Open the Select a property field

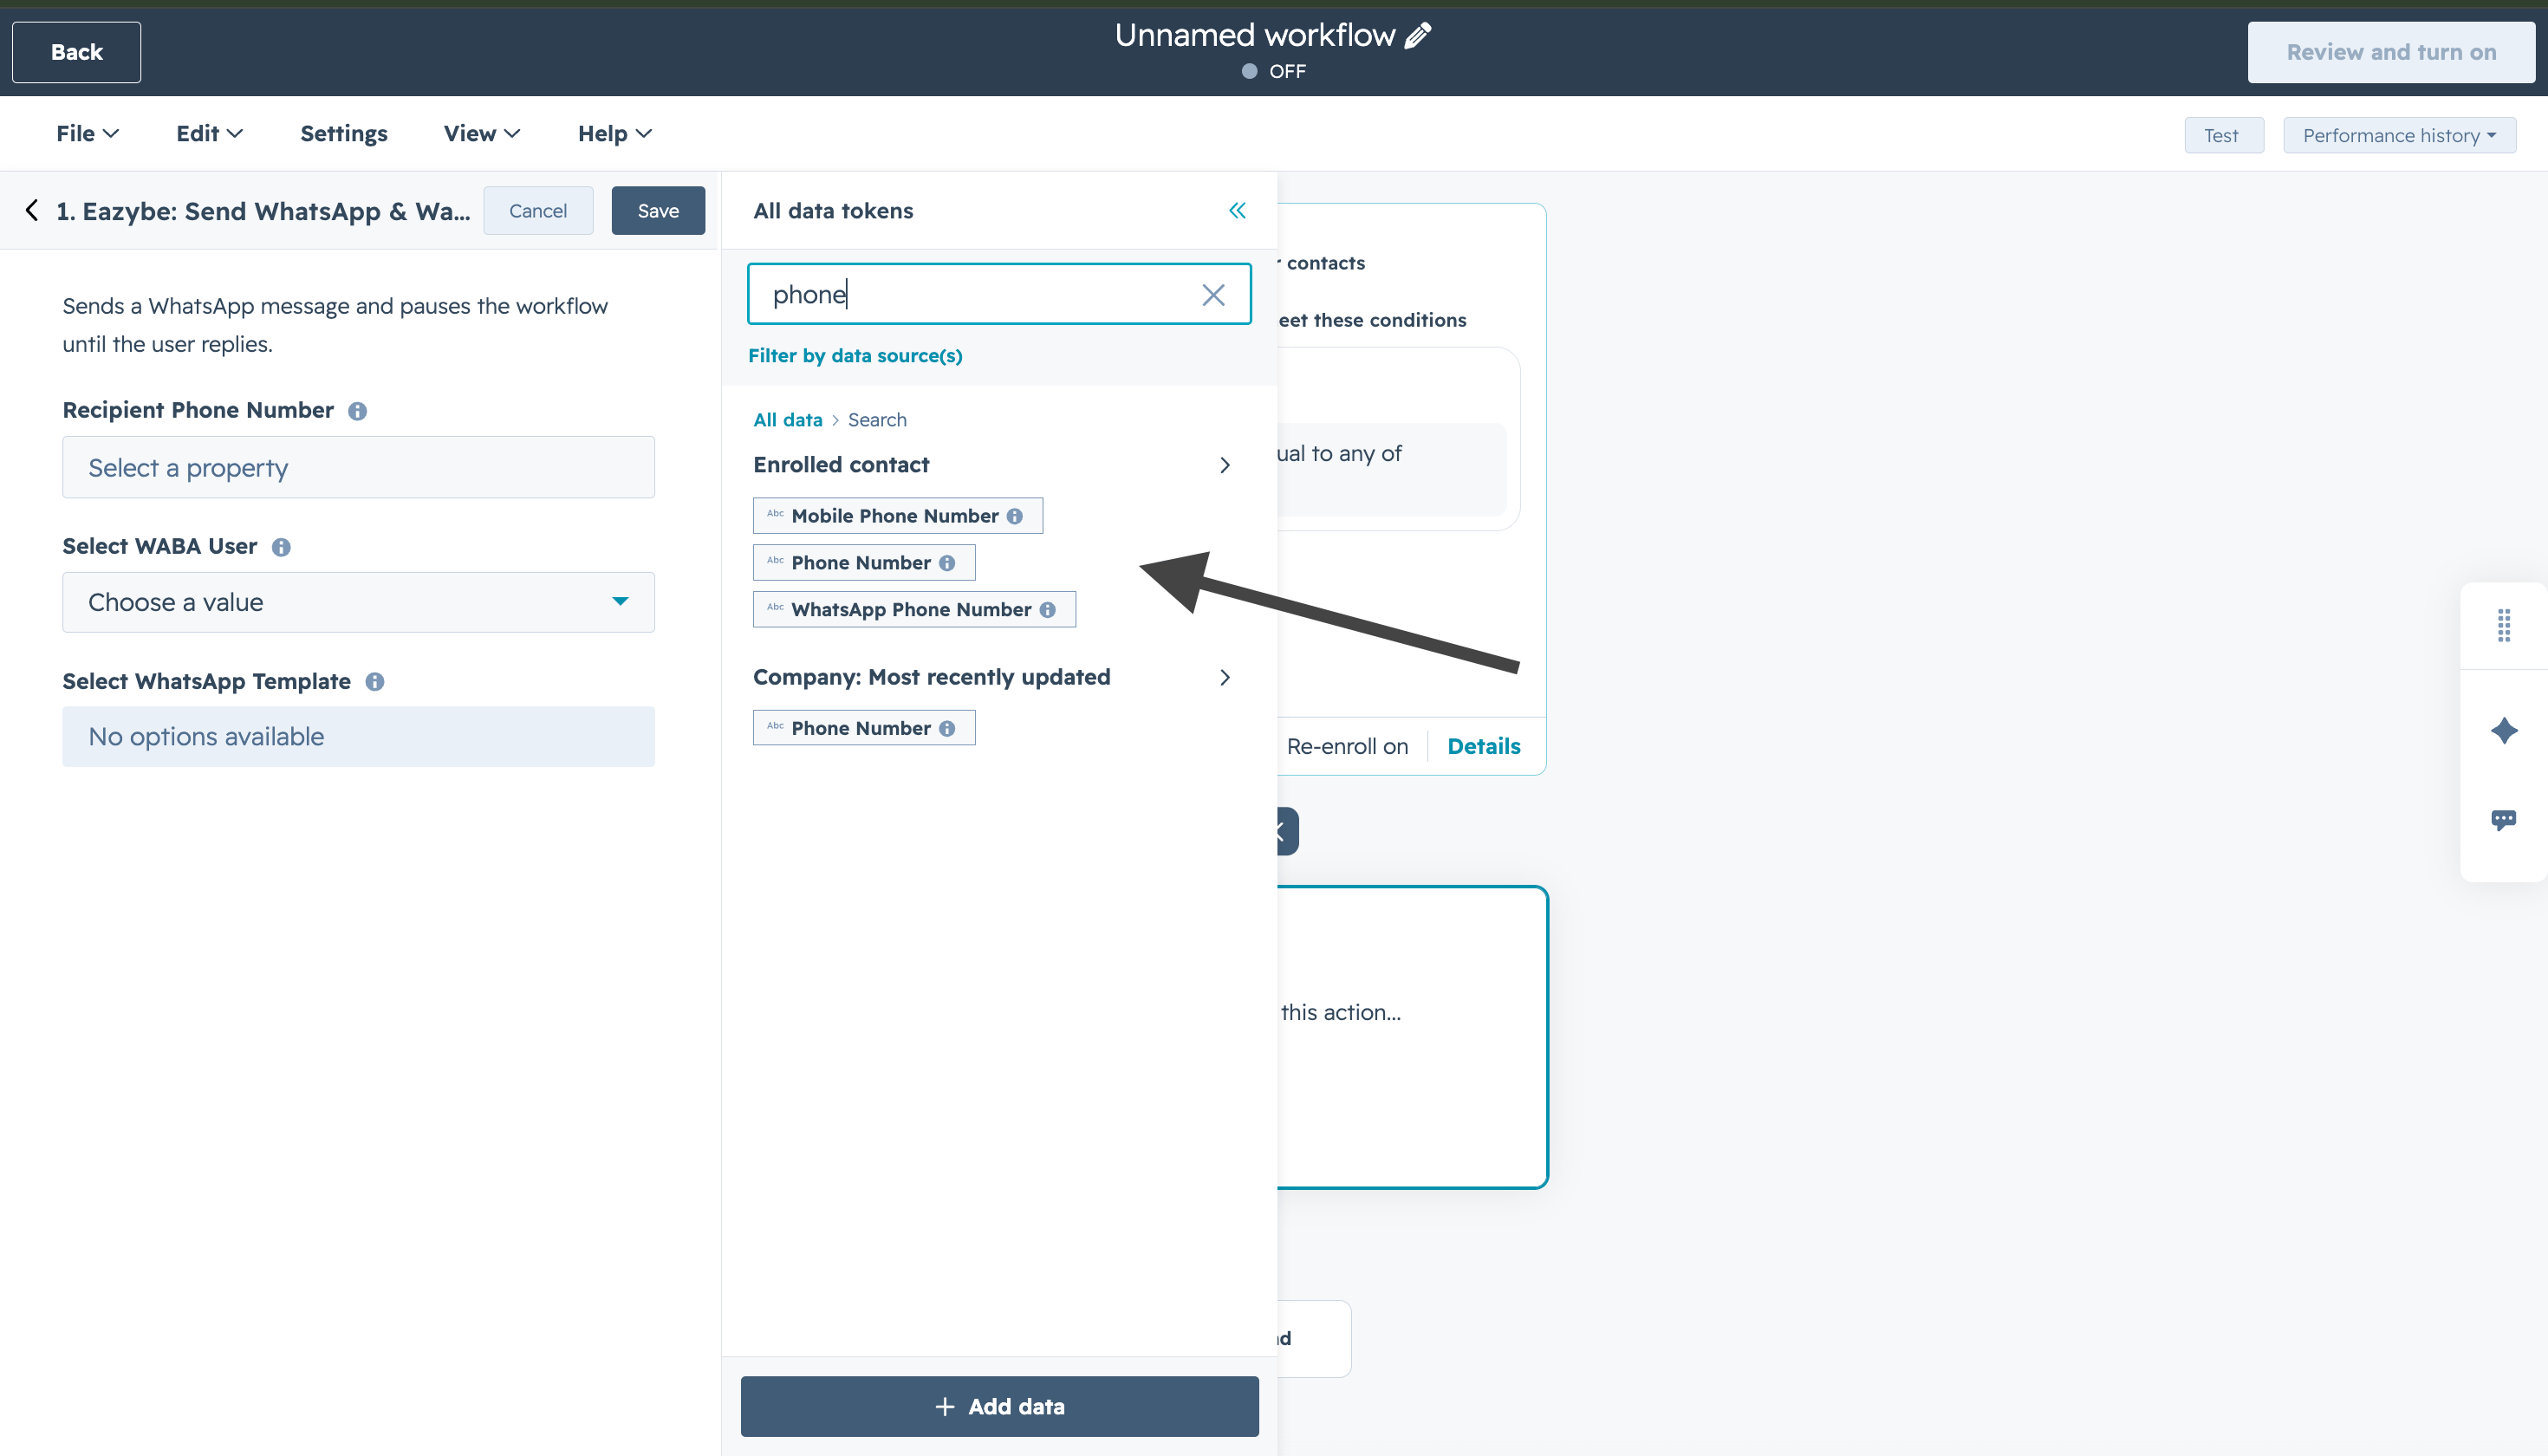(x=358, y=467)
